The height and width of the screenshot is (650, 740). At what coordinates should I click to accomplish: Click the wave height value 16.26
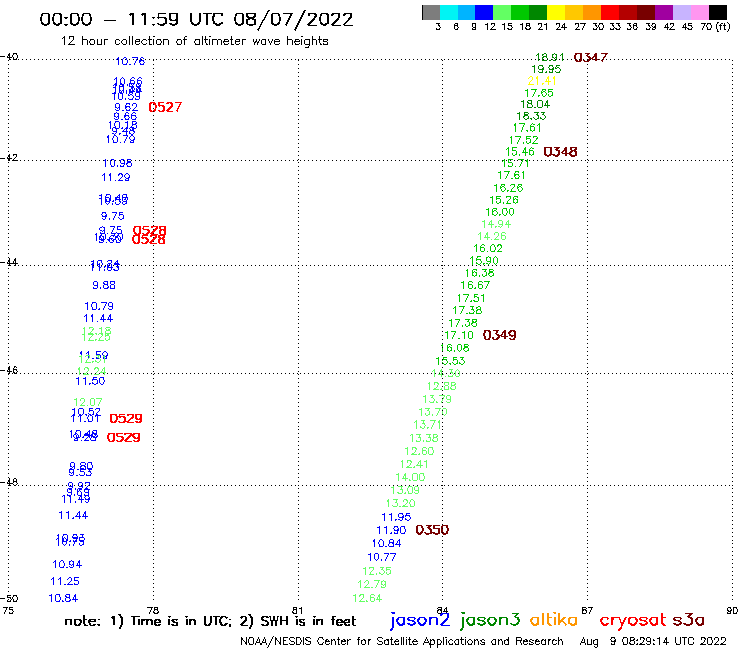pyautogui.click(x=508, y=188)
